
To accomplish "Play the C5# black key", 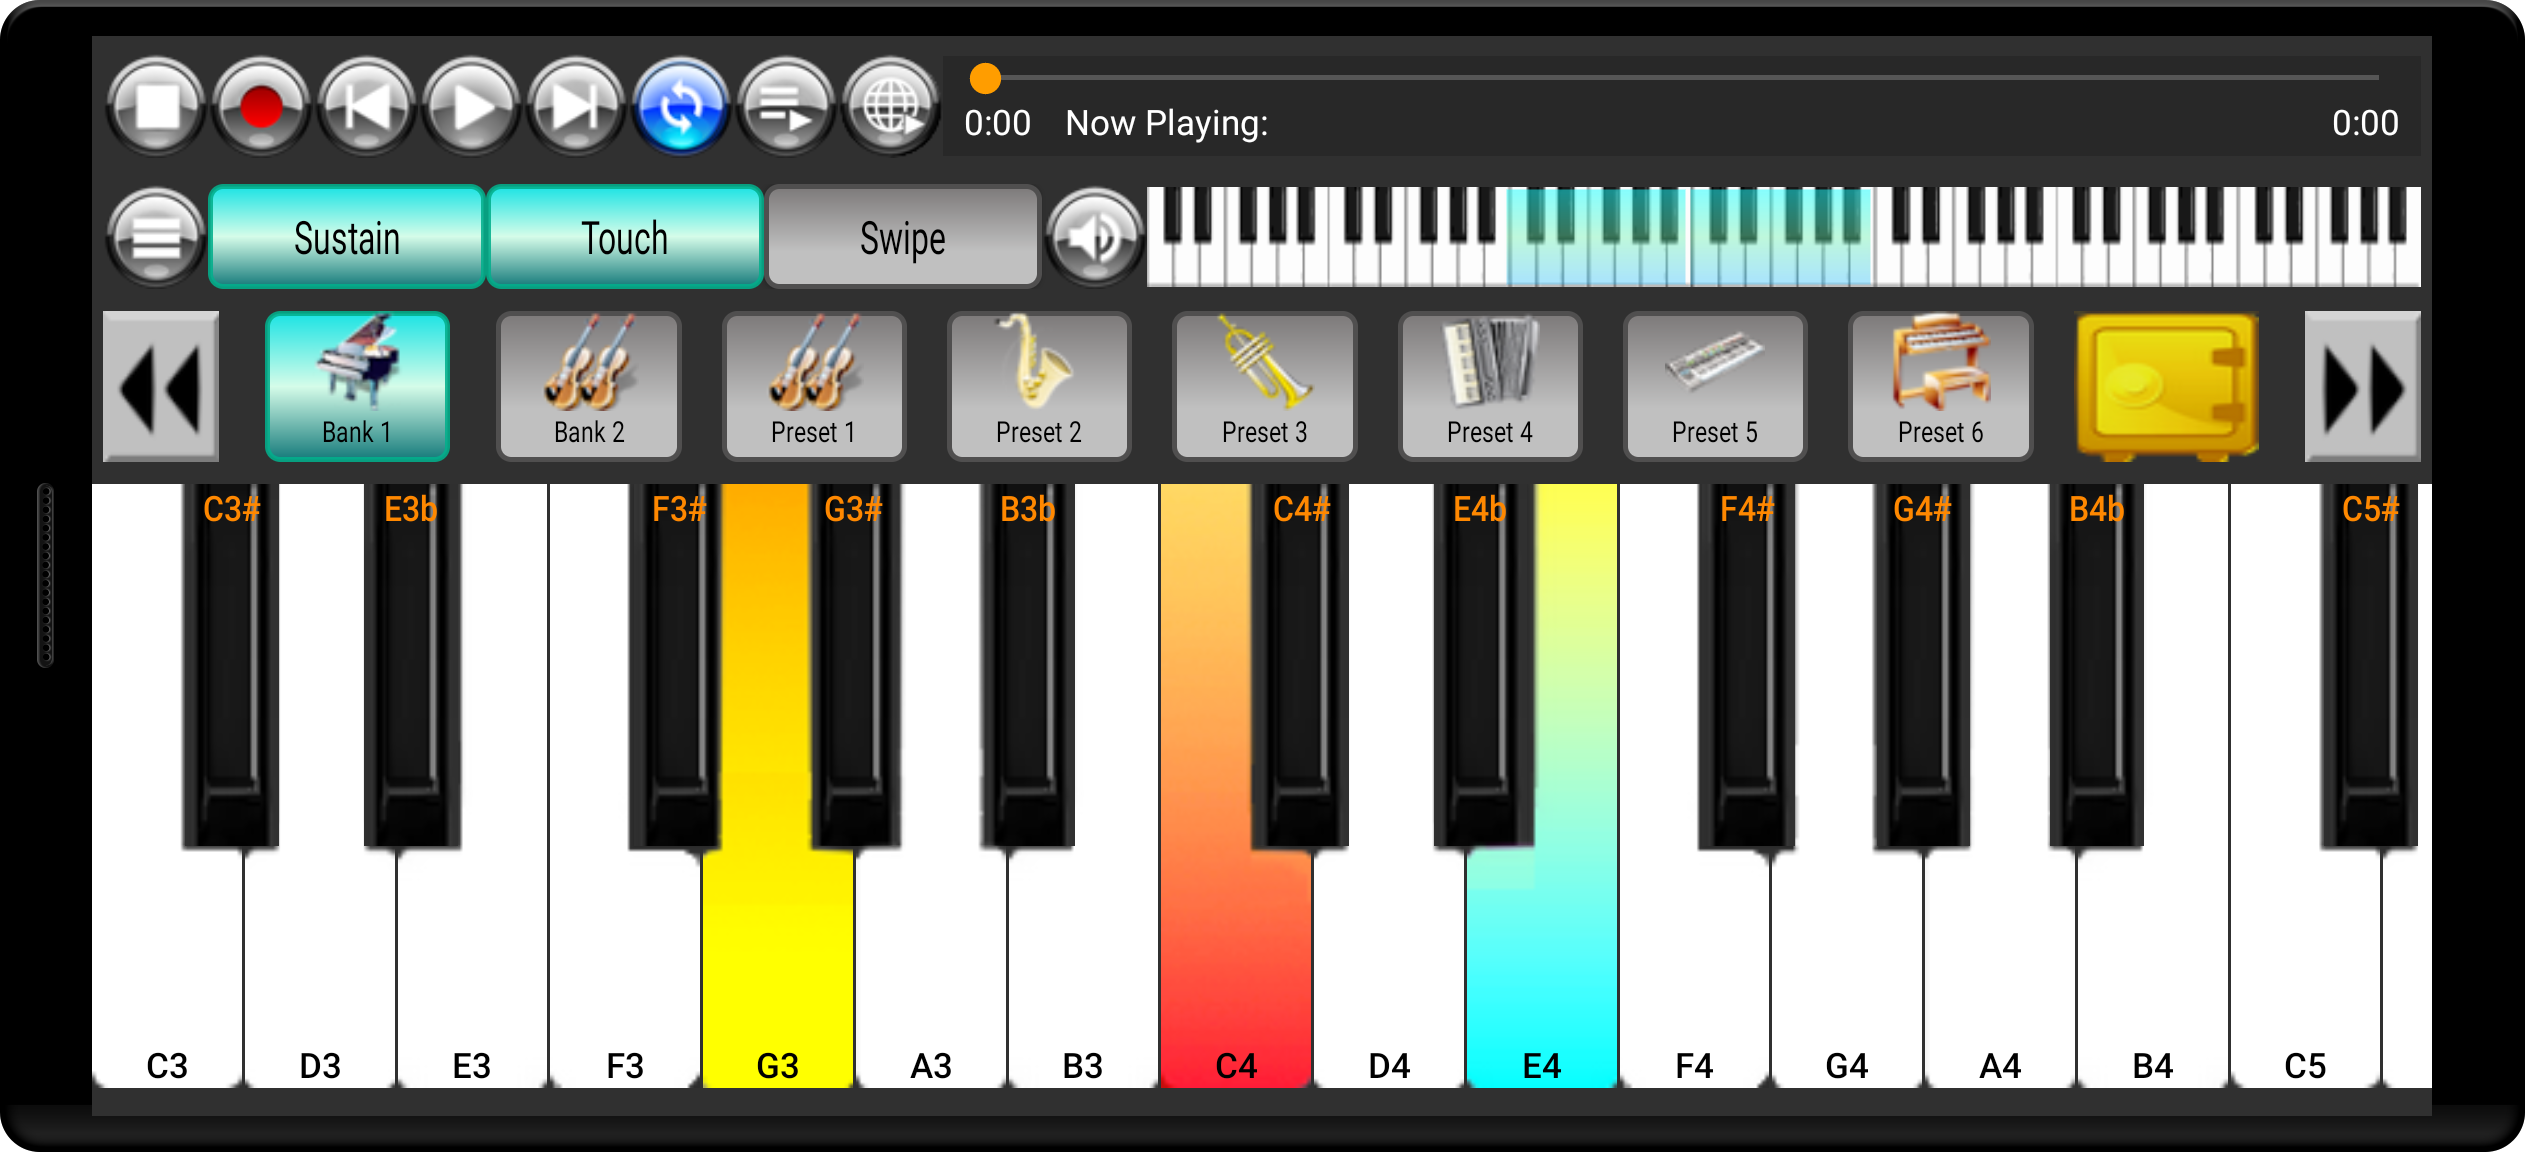I will coord(2369,666).
